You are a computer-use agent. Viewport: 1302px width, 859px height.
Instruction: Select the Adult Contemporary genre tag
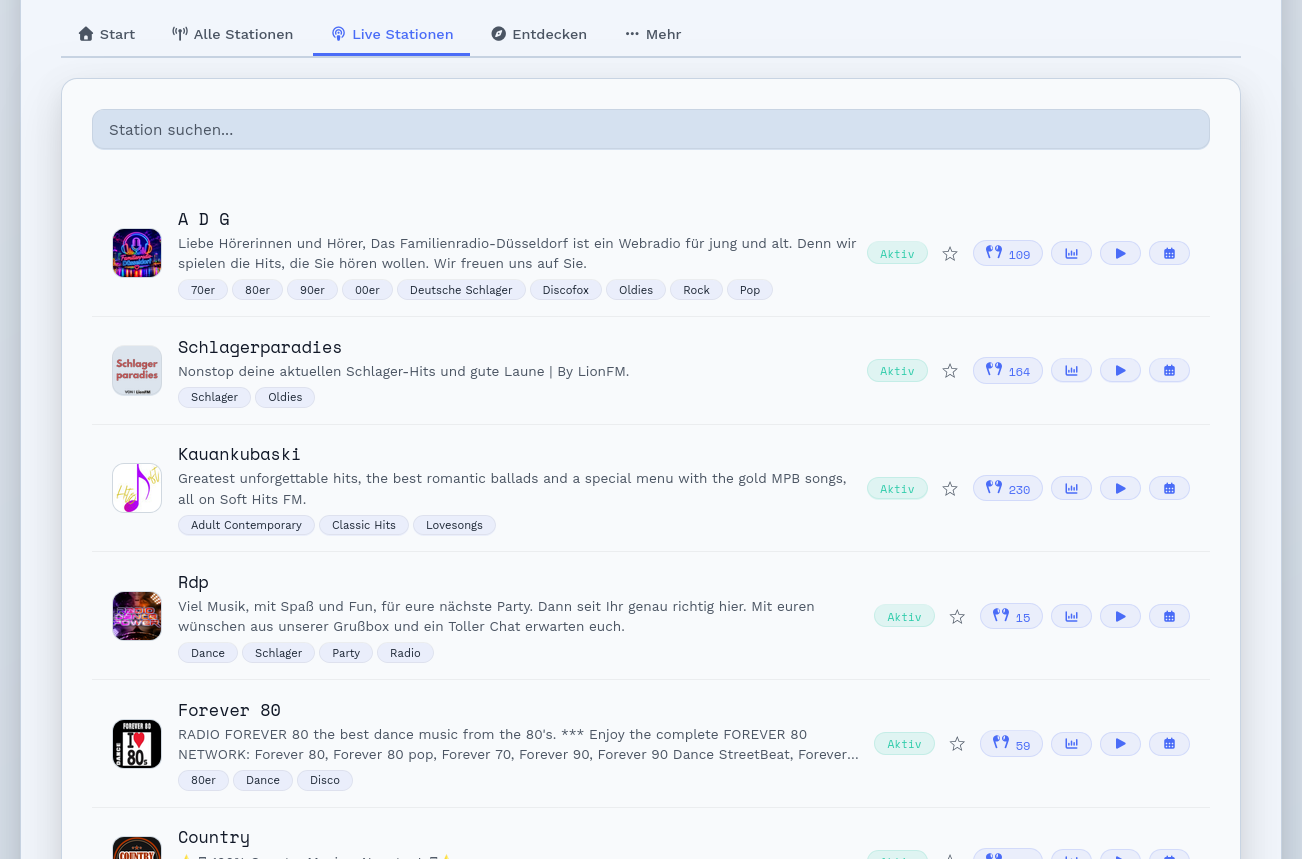(x=246, y=525)
